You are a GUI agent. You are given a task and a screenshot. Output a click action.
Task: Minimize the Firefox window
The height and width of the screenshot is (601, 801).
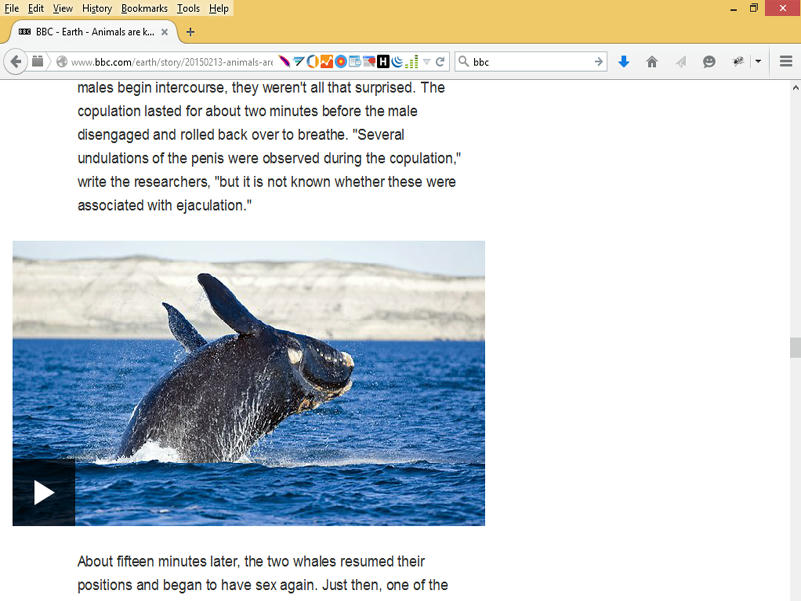(734, 9)
